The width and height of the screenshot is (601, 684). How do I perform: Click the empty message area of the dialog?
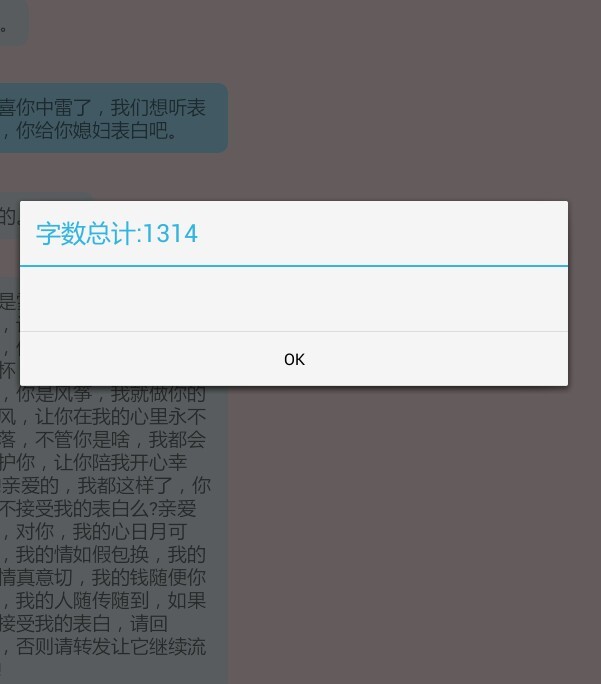294,299
